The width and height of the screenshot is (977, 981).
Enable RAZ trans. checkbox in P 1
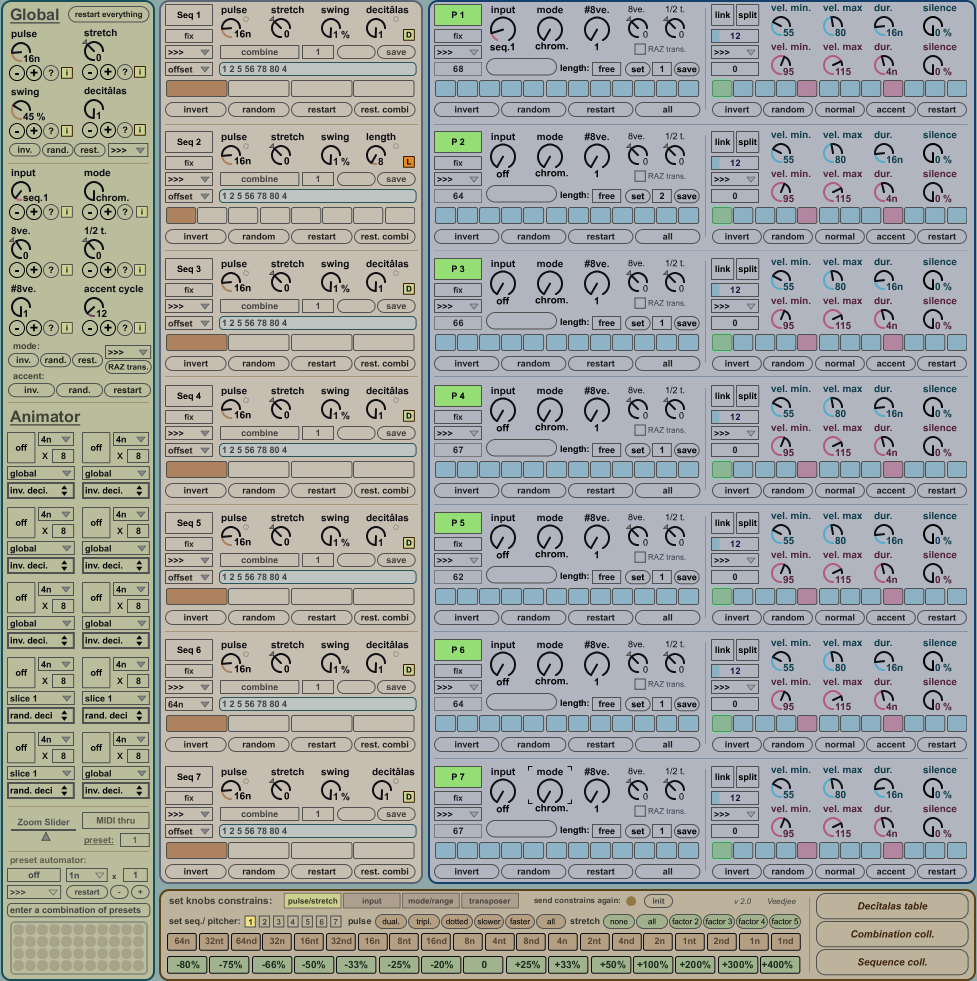coord(640,49)
